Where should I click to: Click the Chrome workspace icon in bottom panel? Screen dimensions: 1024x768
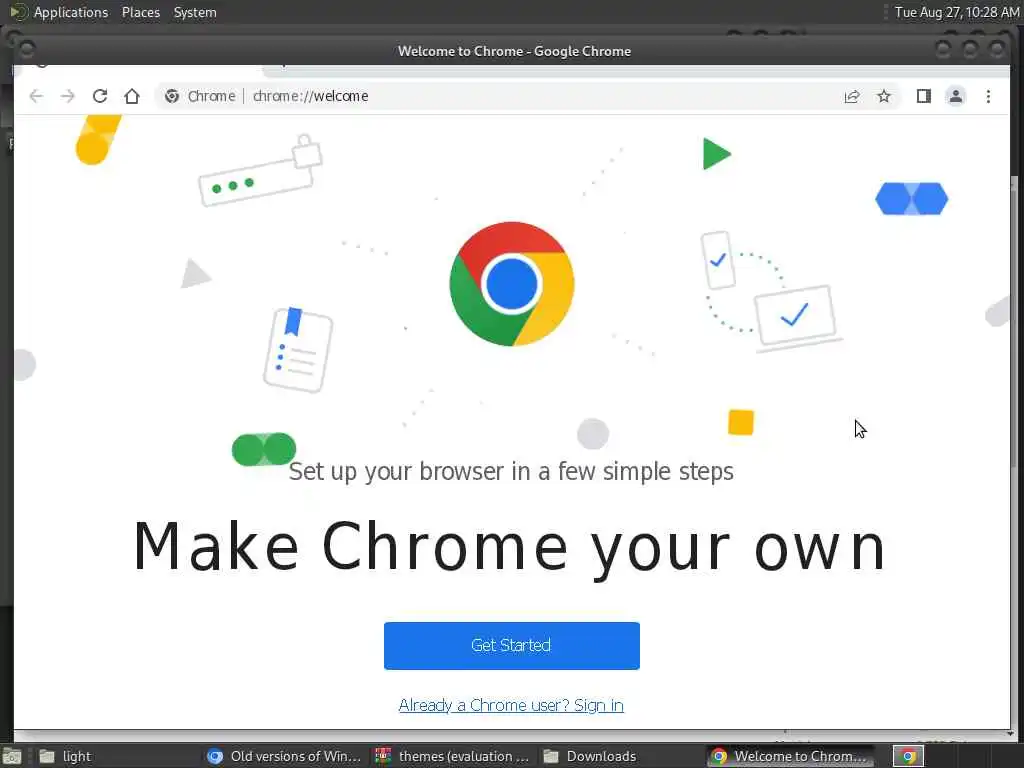click(908, 756)
